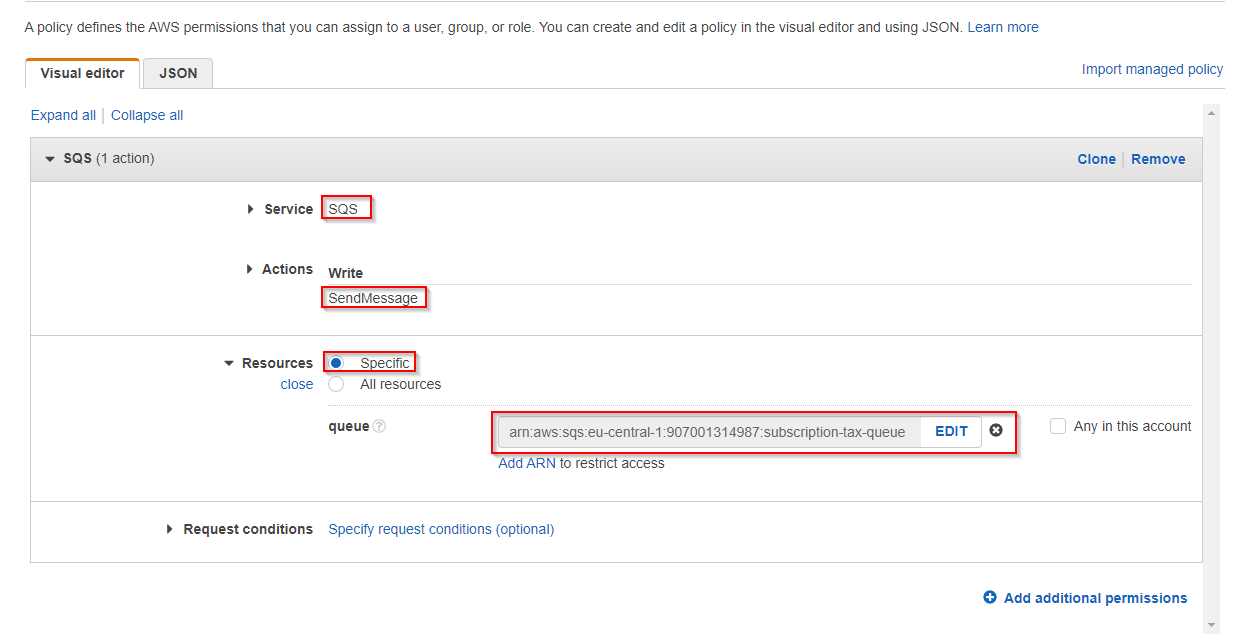Viewport: 1260px width, 638px height.
Task: Click EDIT on the queue ARN
Action: click(951, 432)
